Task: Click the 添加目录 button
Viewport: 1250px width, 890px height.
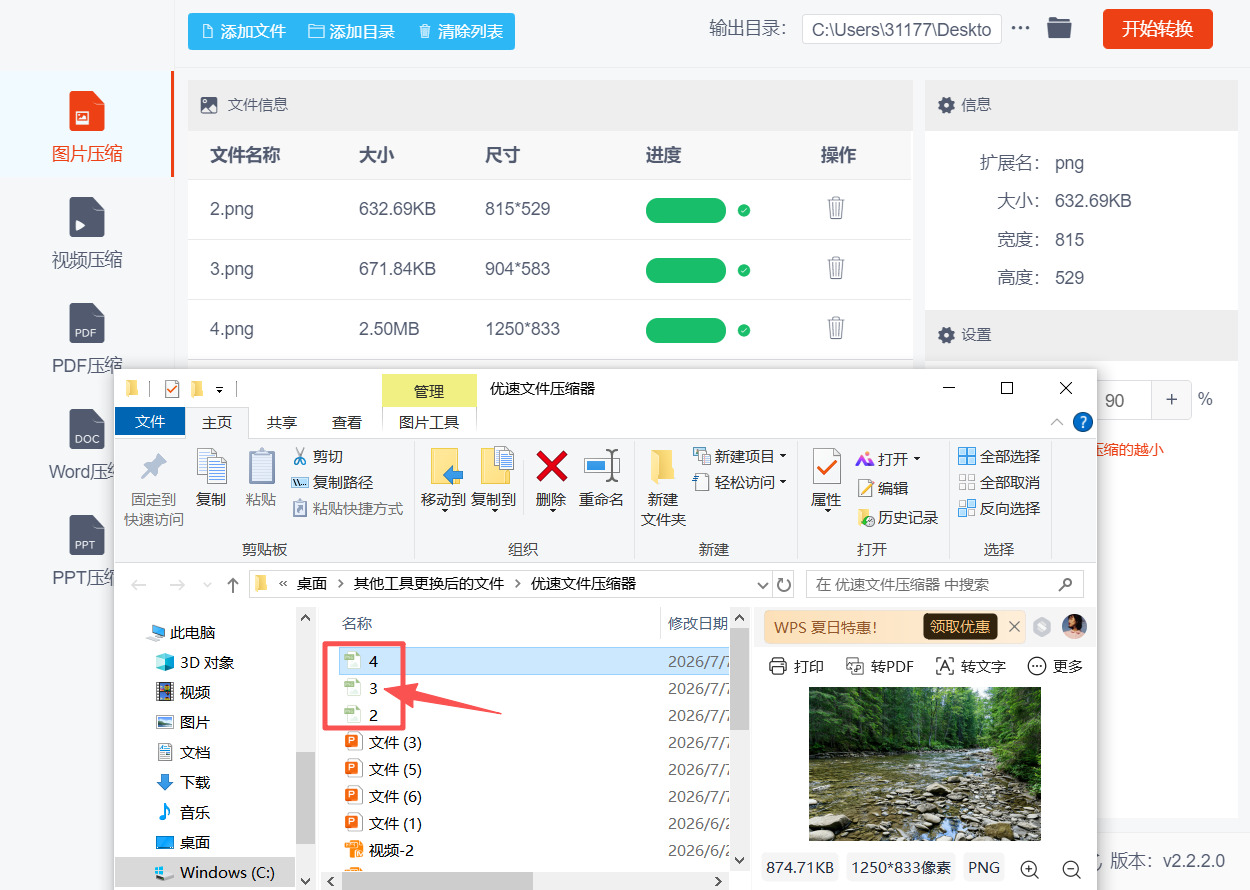Action: tap(351, 31)
